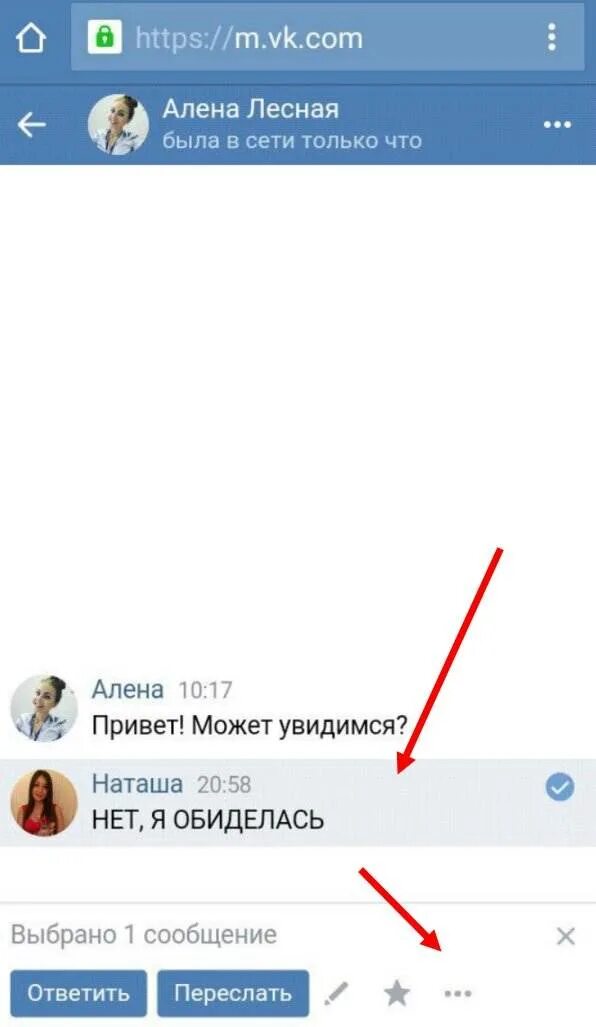Mark message important with star icon

point(397,994)
